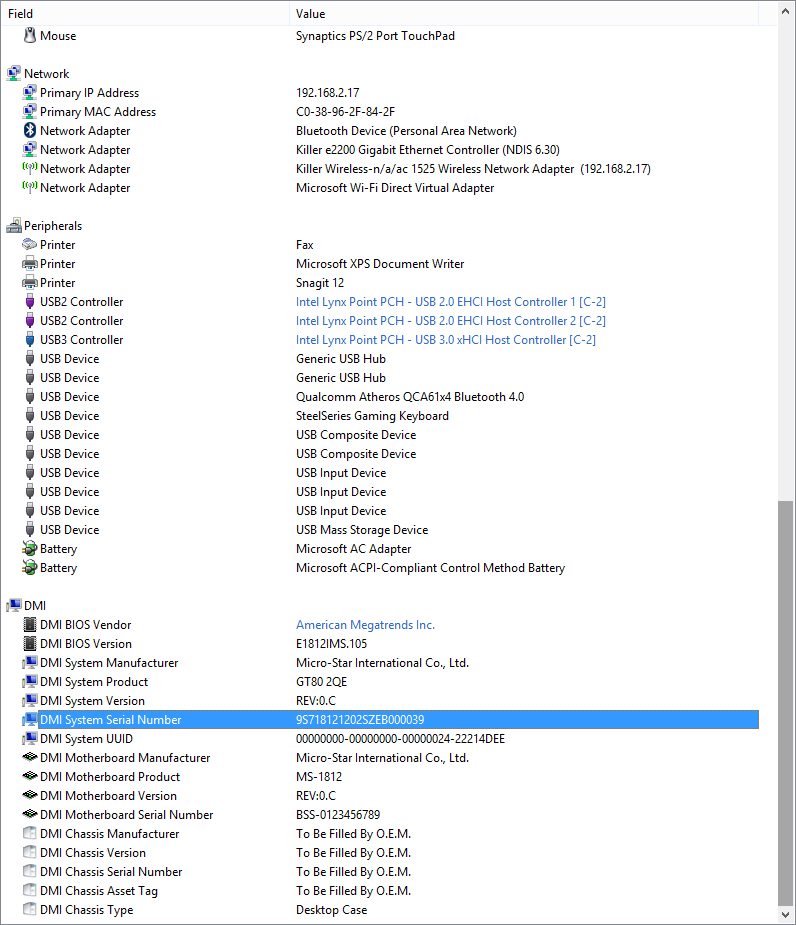Click the DMI Chassis Type icon
Viewport: 796px width, 925px height.
(x=30, y=909)
